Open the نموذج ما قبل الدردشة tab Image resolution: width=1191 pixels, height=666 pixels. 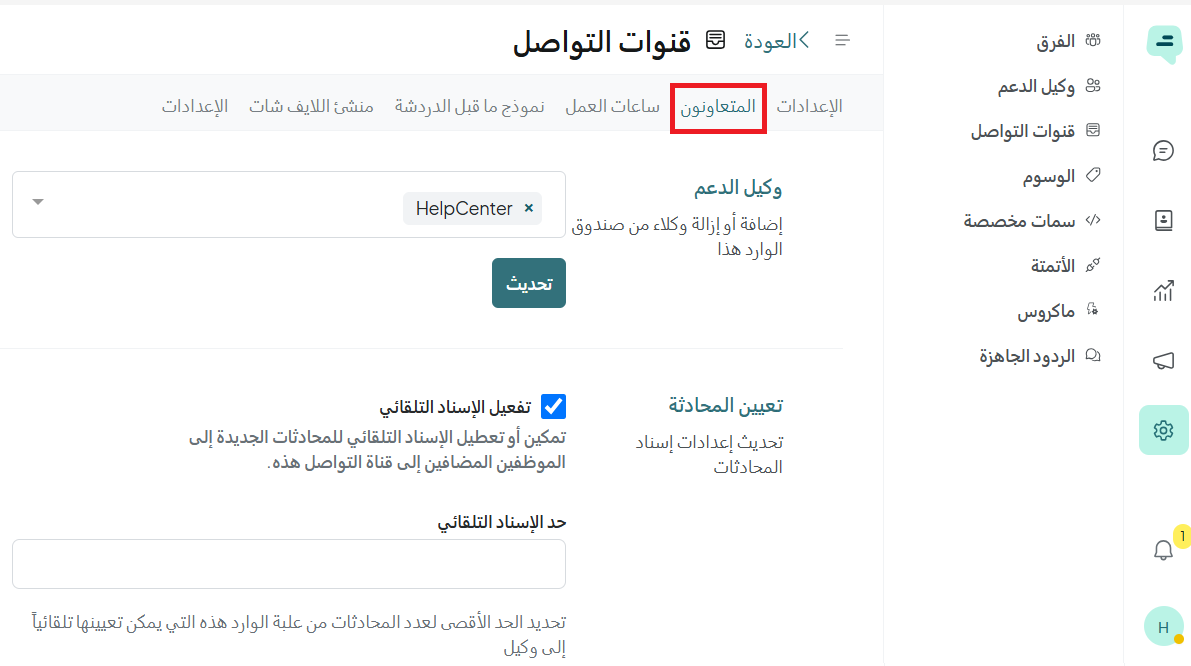pyautogui.click(x=469, y=106)
